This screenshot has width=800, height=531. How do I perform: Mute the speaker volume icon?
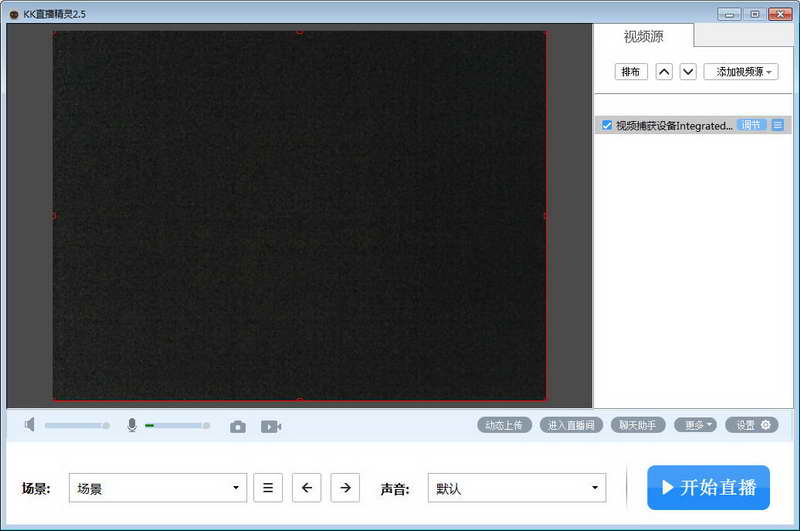tap(30, 424)
